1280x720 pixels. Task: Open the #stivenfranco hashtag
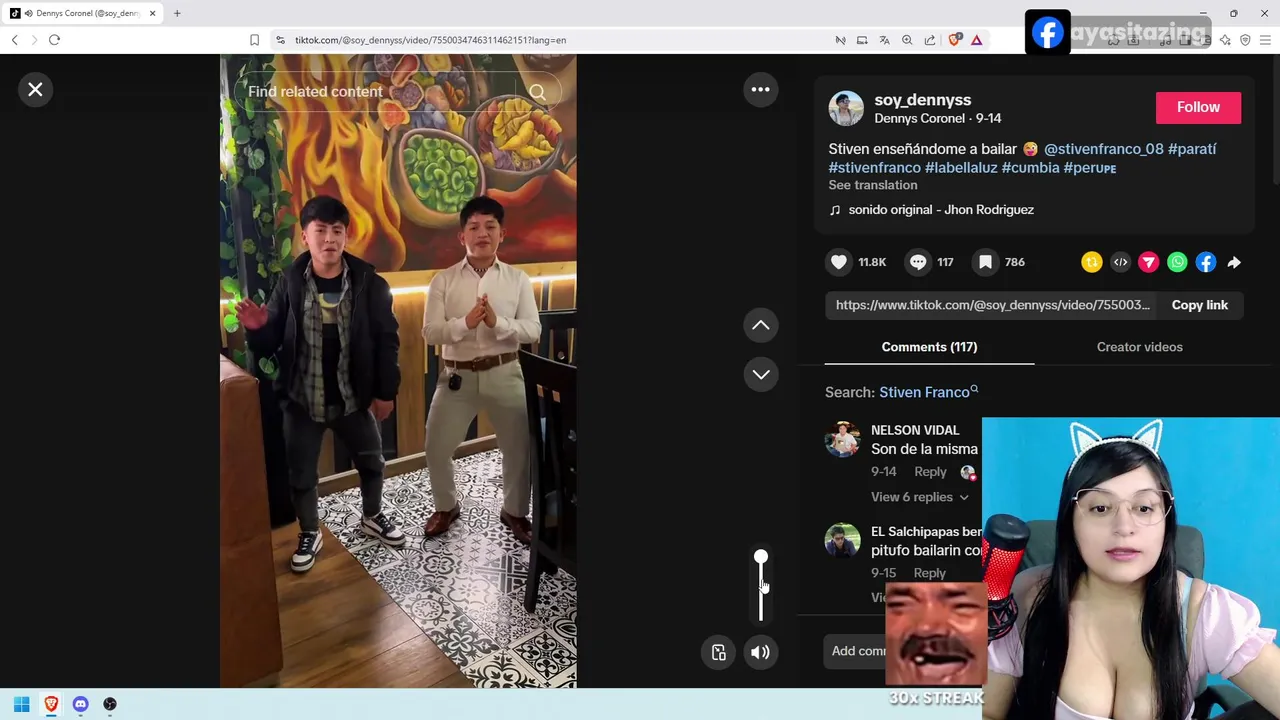coord(874,168)
